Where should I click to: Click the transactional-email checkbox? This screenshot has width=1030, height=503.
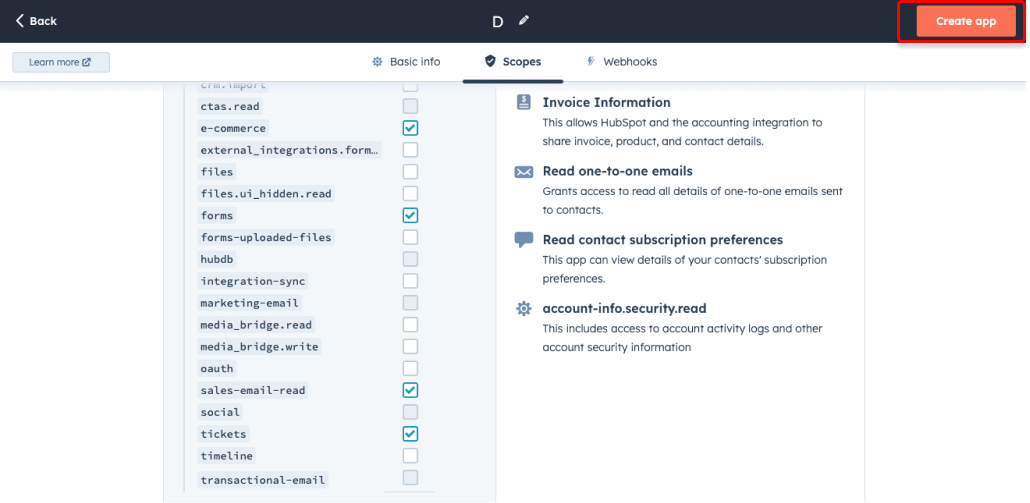coord(411,477)
